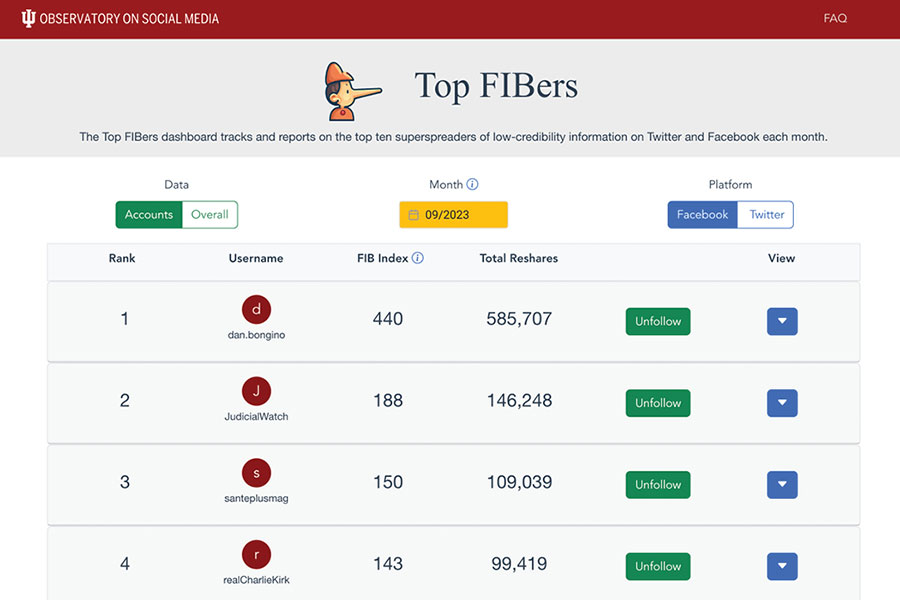
Task: Unfollow the realCharlieKirk account
Action: coord(658,566)
